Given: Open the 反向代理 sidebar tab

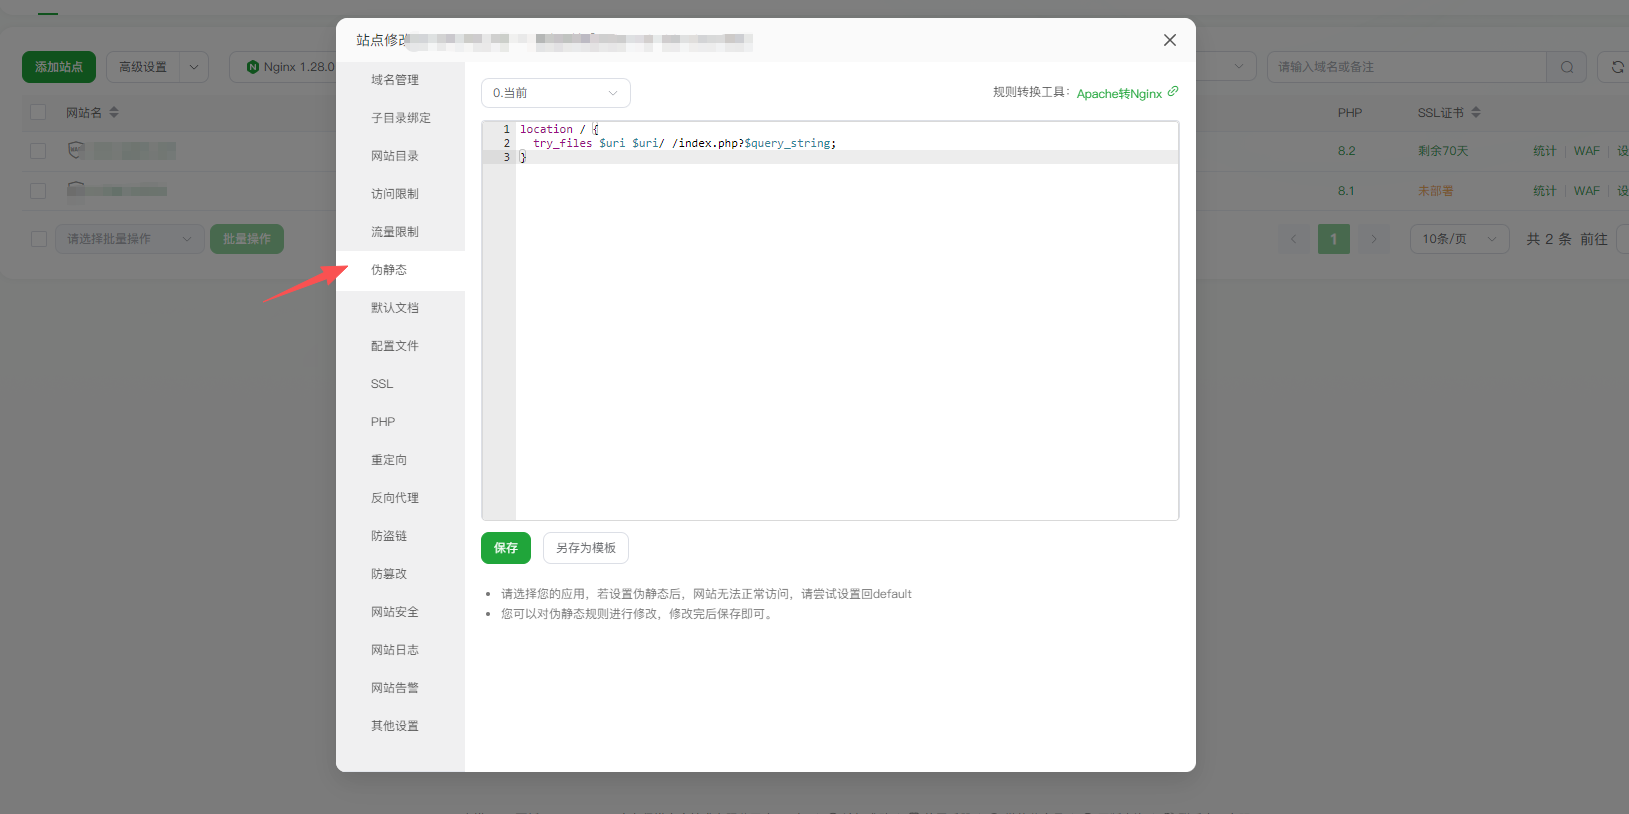Looking at the screenshot, I should pos(395,498).
